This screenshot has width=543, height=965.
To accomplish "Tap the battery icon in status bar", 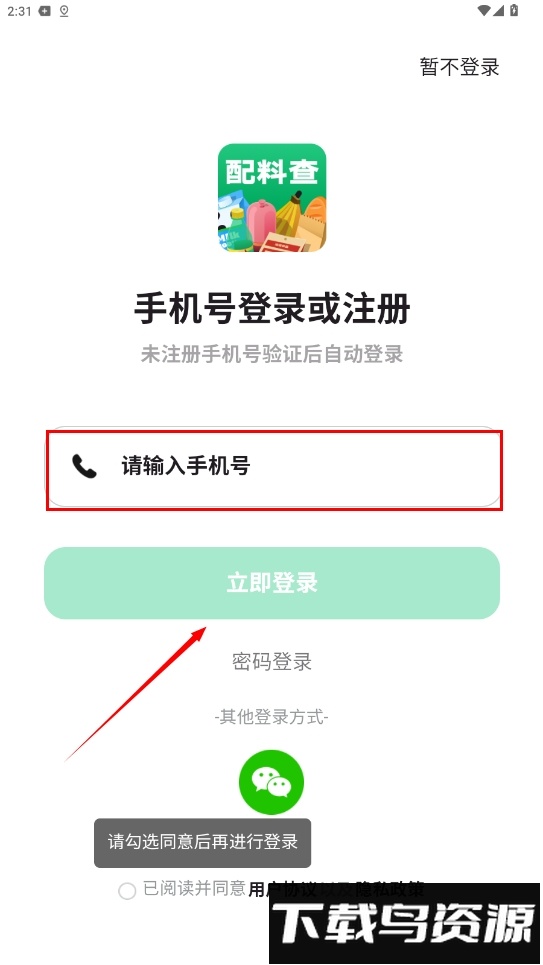I will (514, 10).
